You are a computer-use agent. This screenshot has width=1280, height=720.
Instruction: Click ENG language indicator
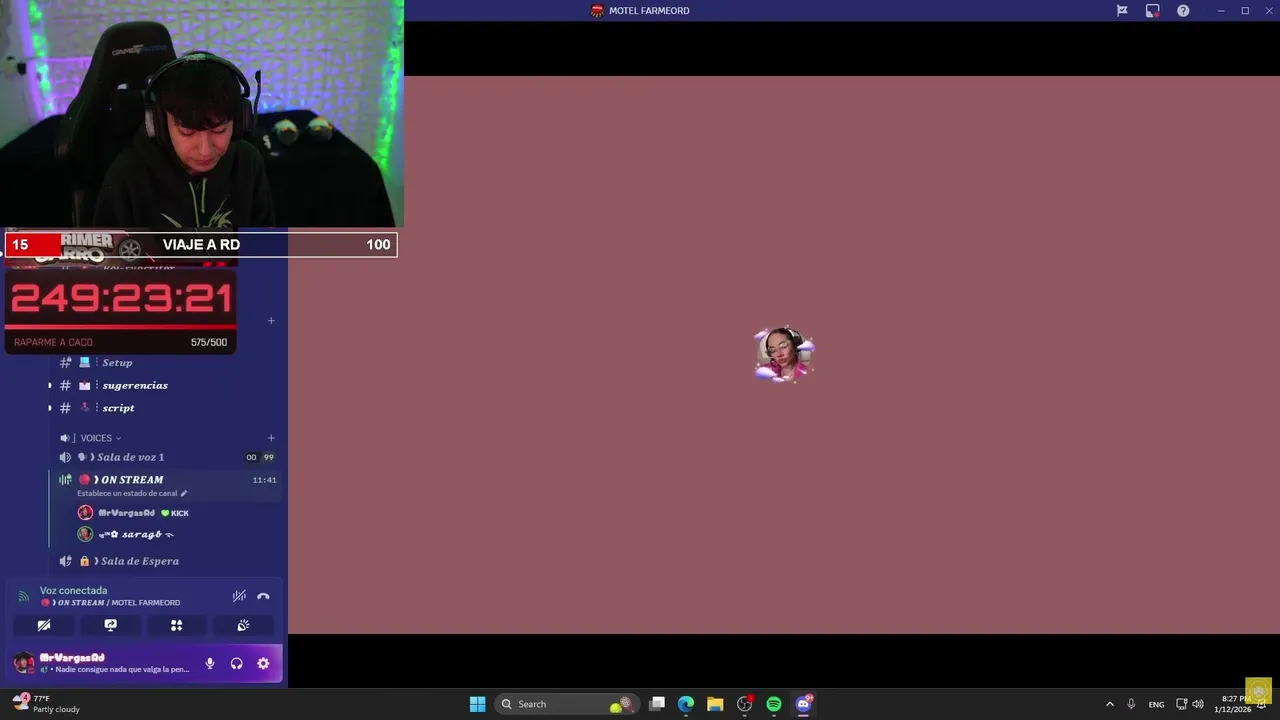(1156, 704)
